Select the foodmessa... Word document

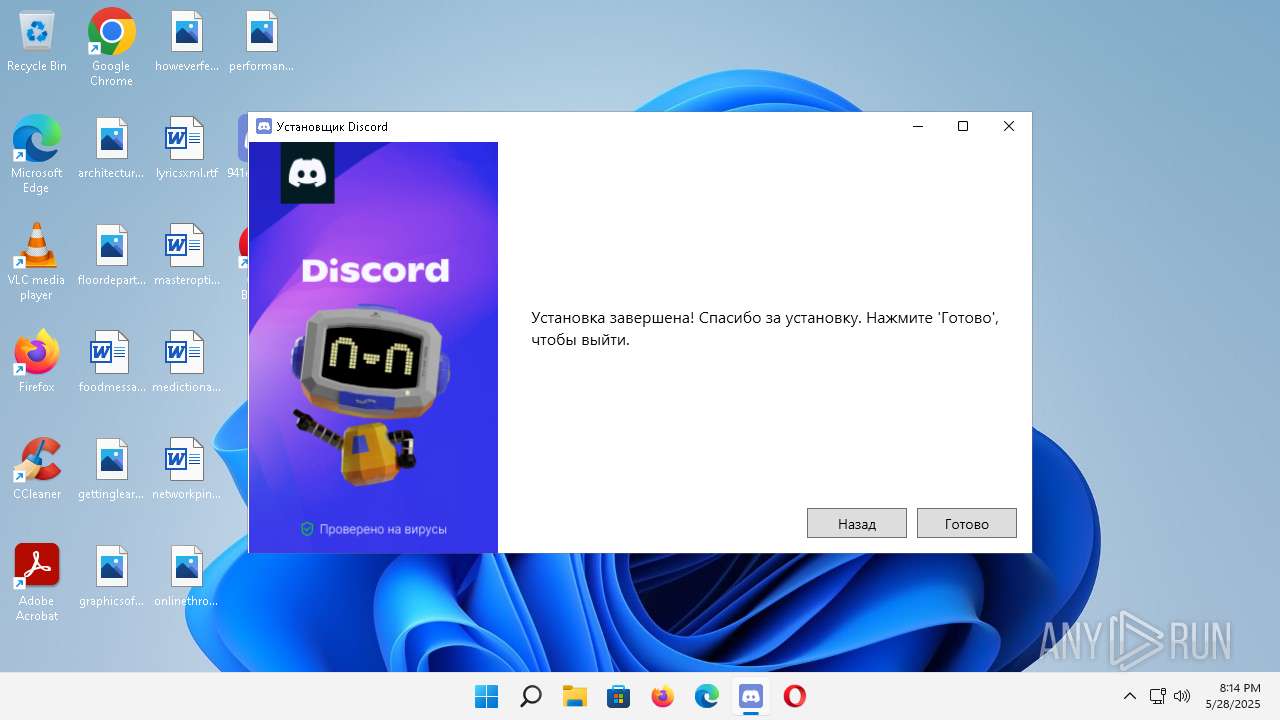tap(111, 362)
